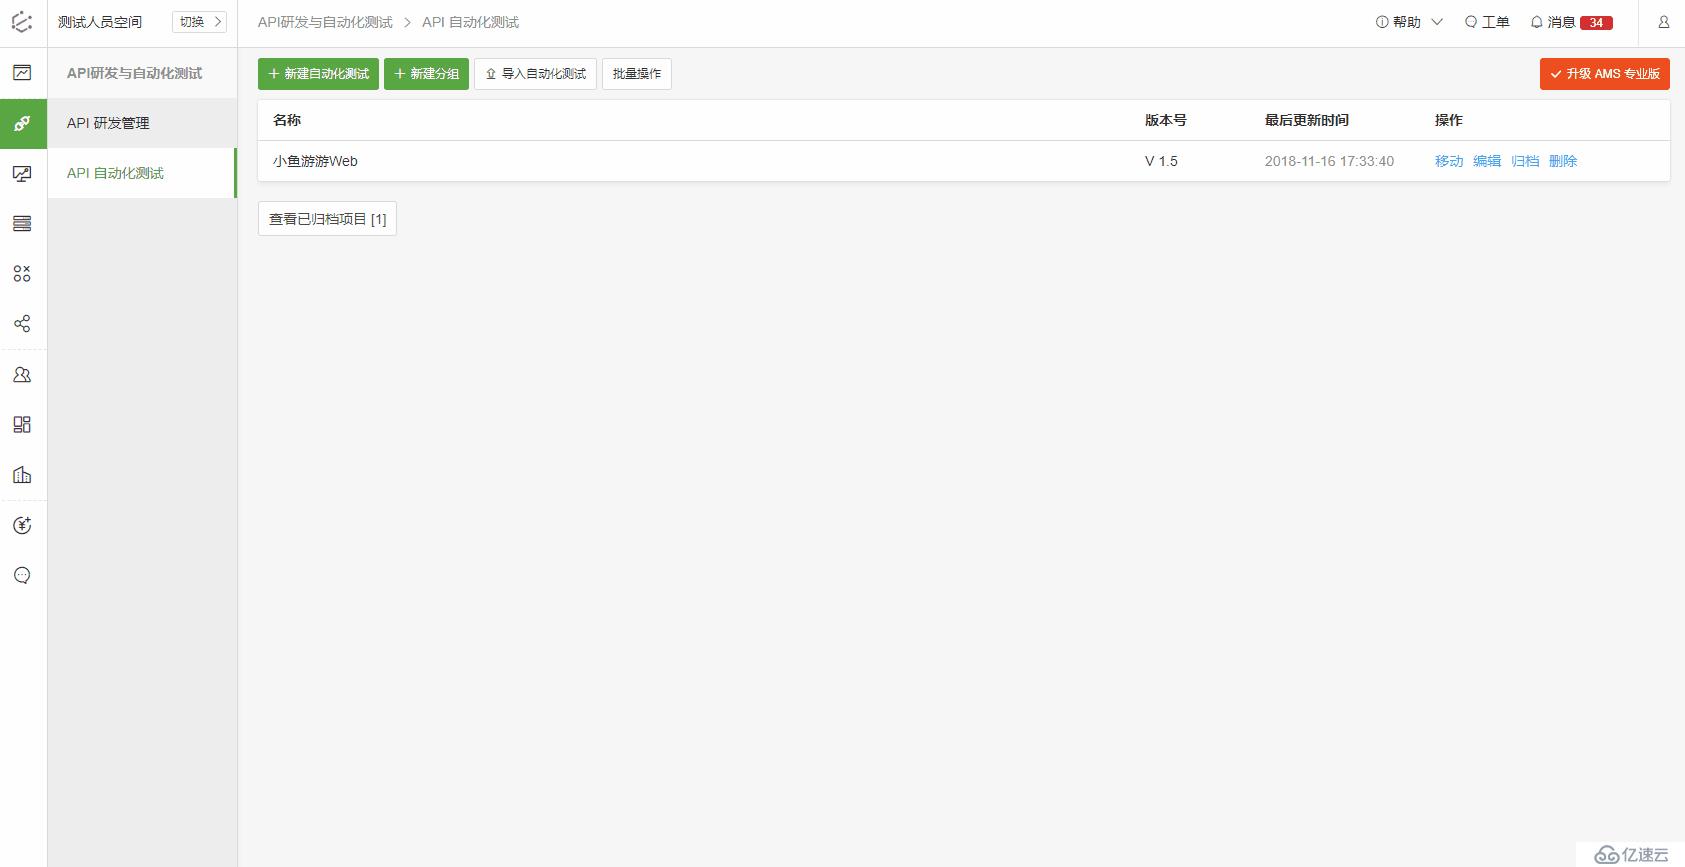Click 归档 for 小鱼游游Web
The image size is (1685, 867).
1525,161
